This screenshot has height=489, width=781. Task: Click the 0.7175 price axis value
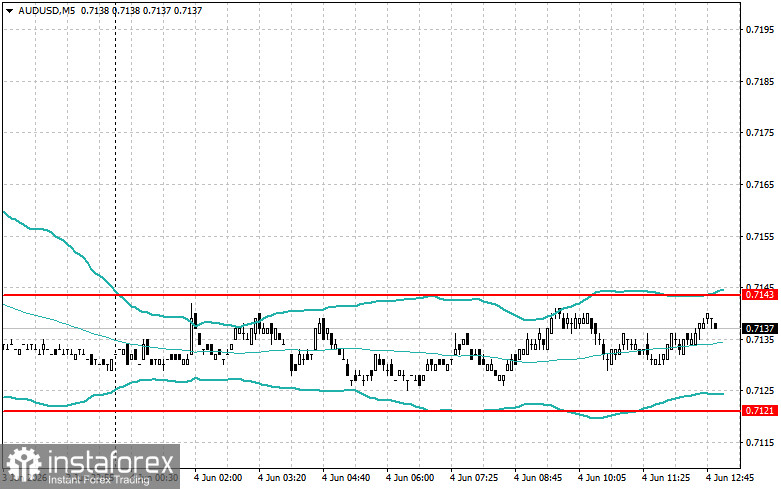760,132
